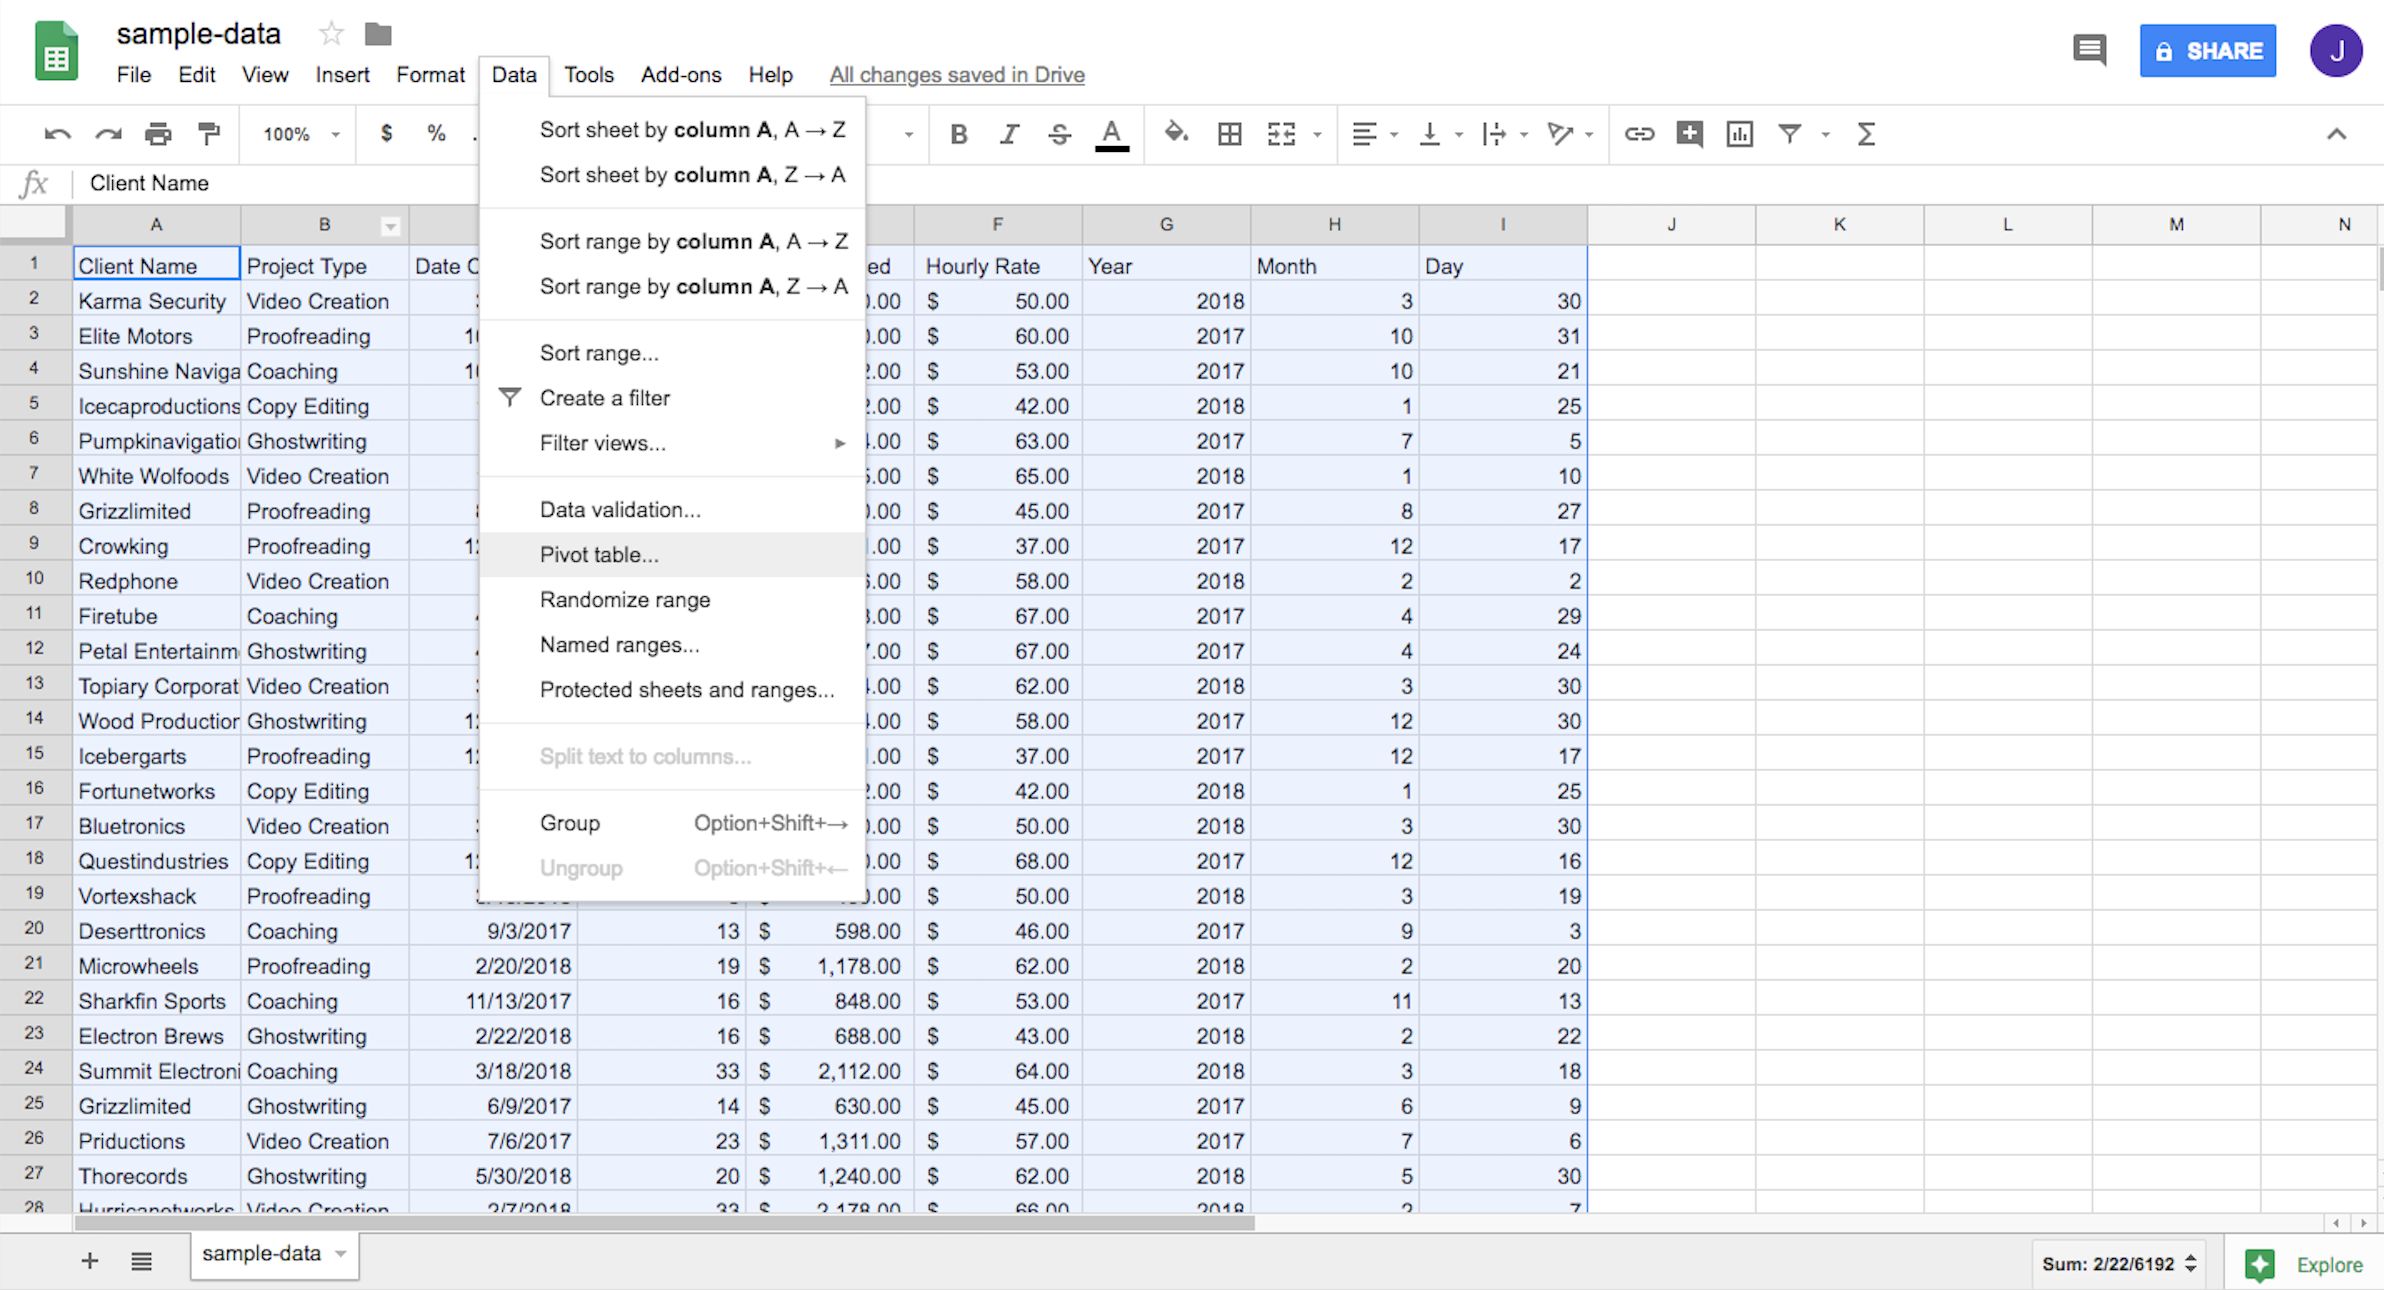This screenshot has width=2384, height=1290.
Task: Toggle bold formatting
Action: 958,134
